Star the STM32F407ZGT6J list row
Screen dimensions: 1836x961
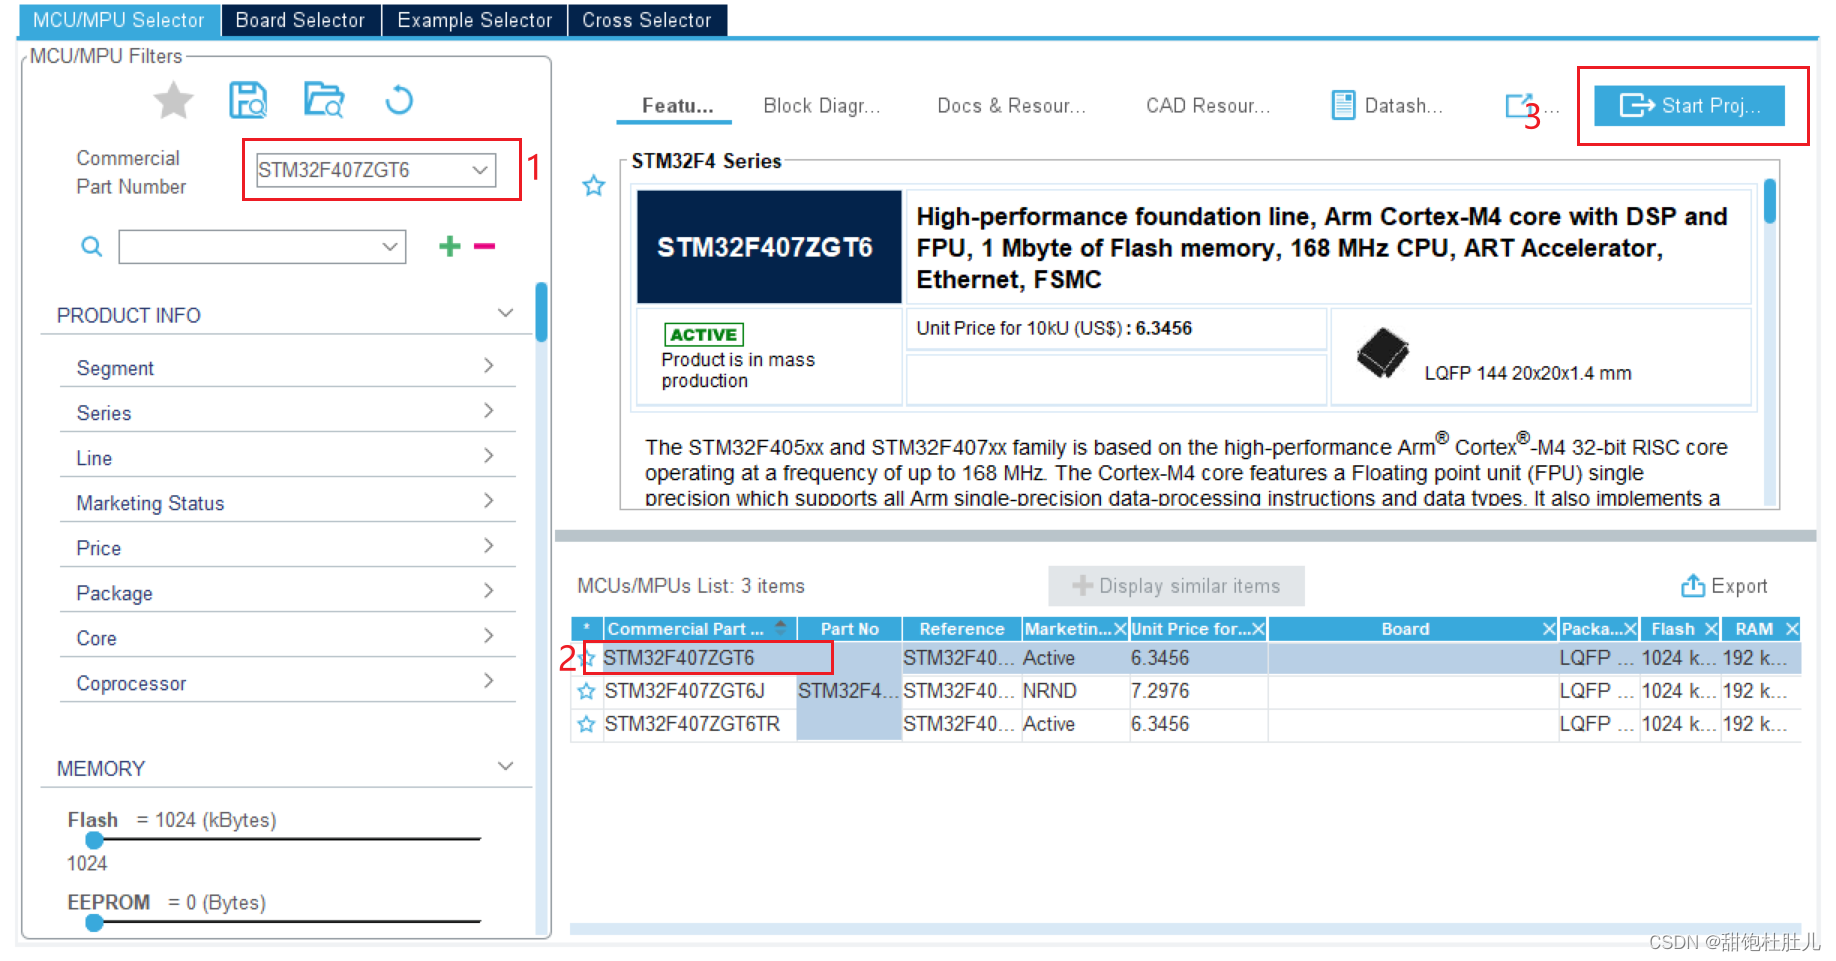click(x=587, y=691)
